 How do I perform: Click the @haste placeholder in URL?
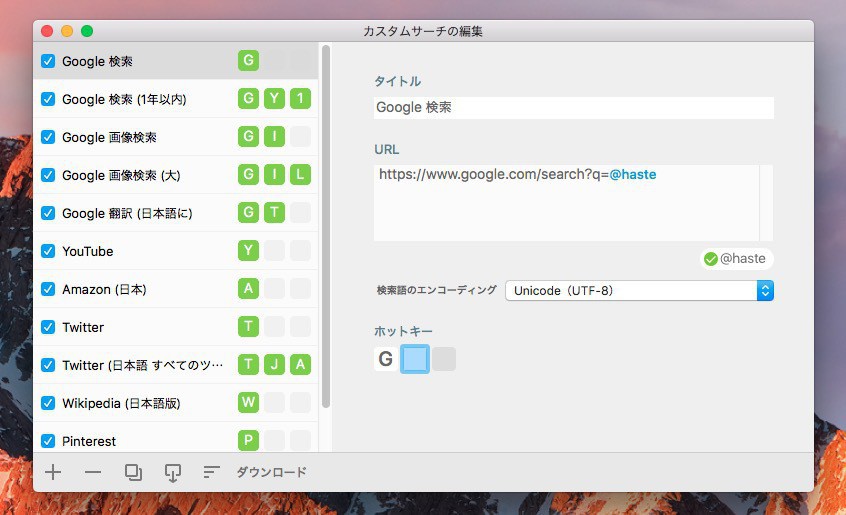(x=633, y=174)
